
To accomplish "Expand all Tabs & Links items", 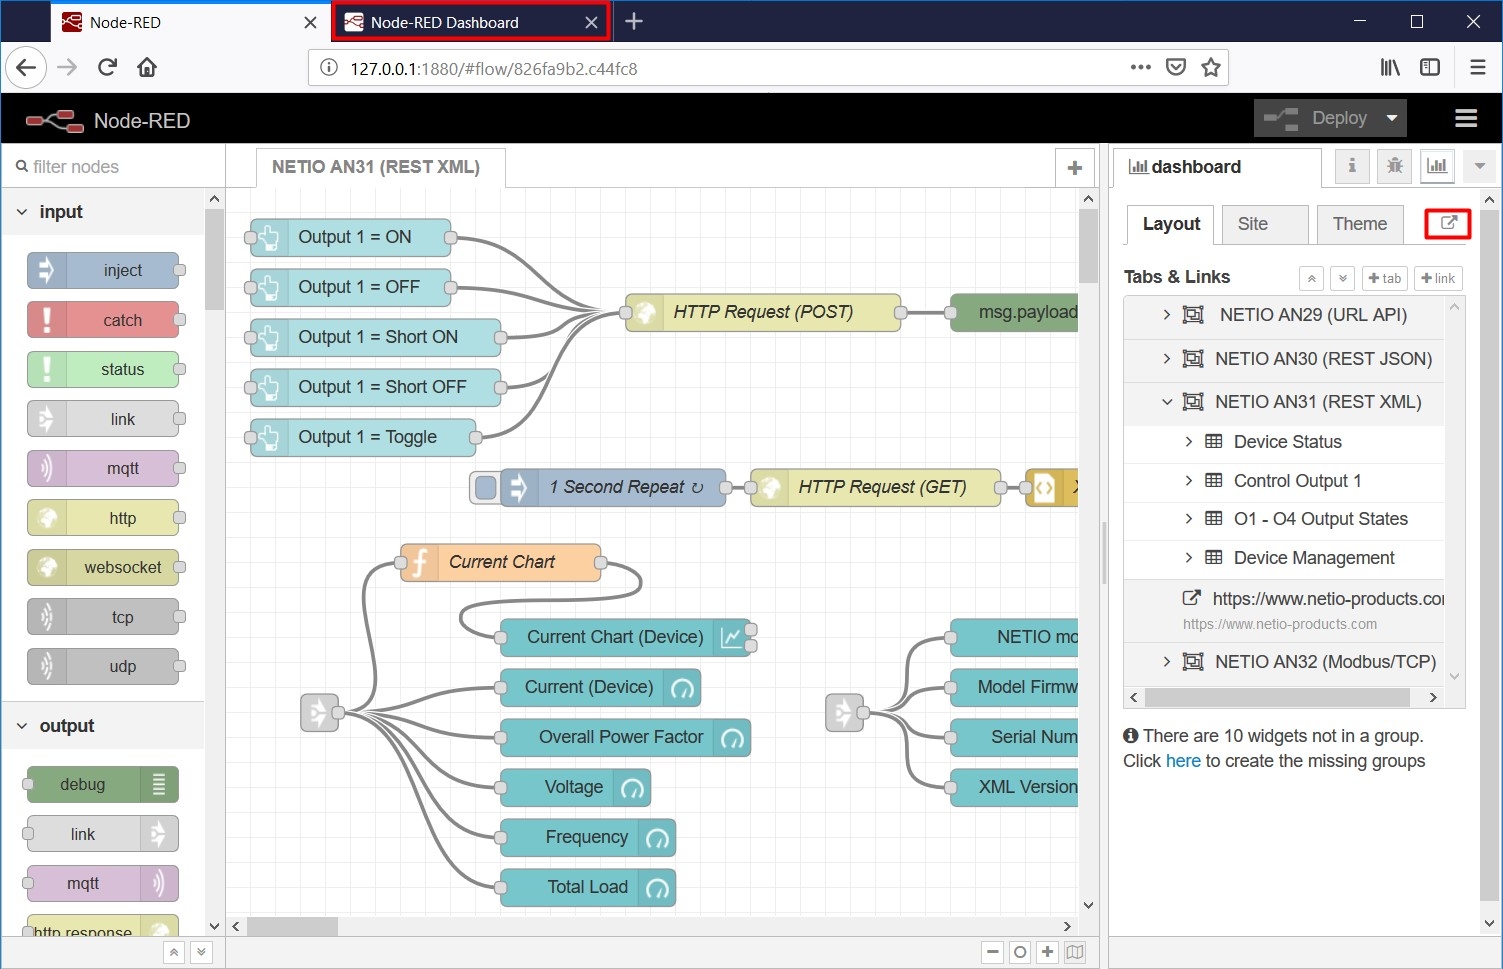I will click(1342, 278).
